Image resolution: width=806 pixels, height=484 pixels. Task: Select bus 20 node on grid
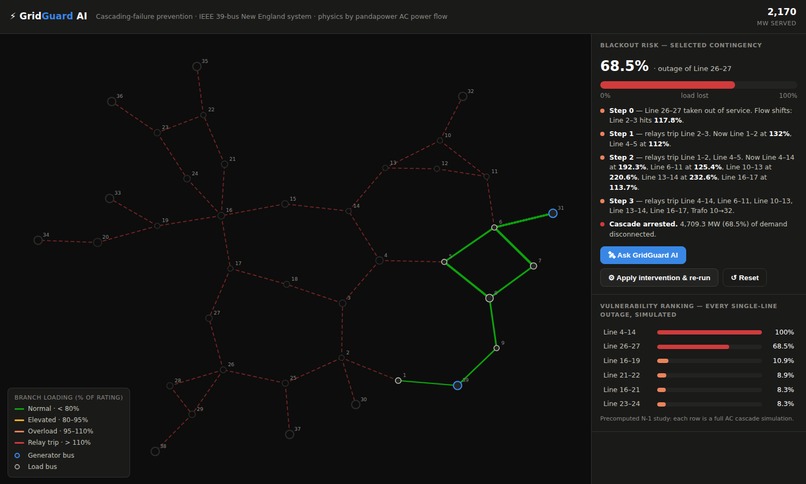[98, 242]
